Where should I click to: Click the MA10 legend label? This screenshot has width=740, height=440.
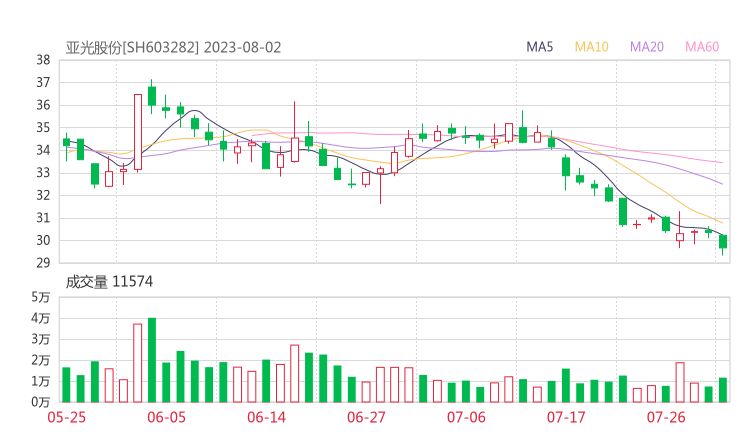click(591, 47)
